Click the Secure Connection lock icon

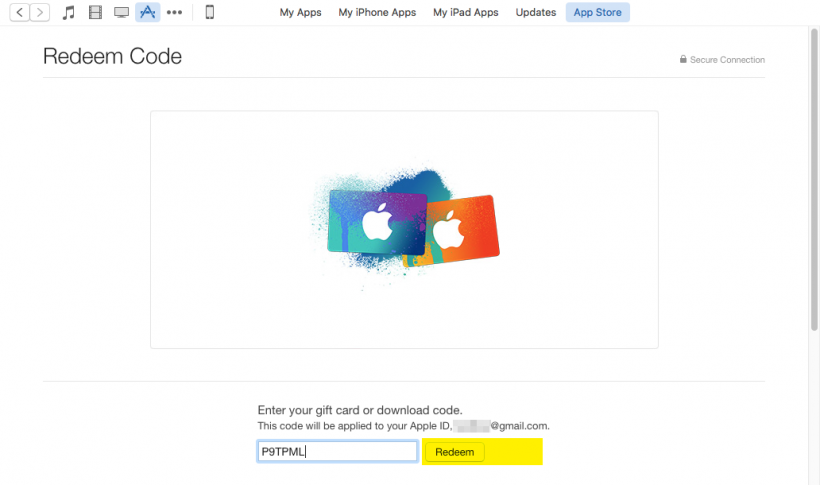click(683, 60)
